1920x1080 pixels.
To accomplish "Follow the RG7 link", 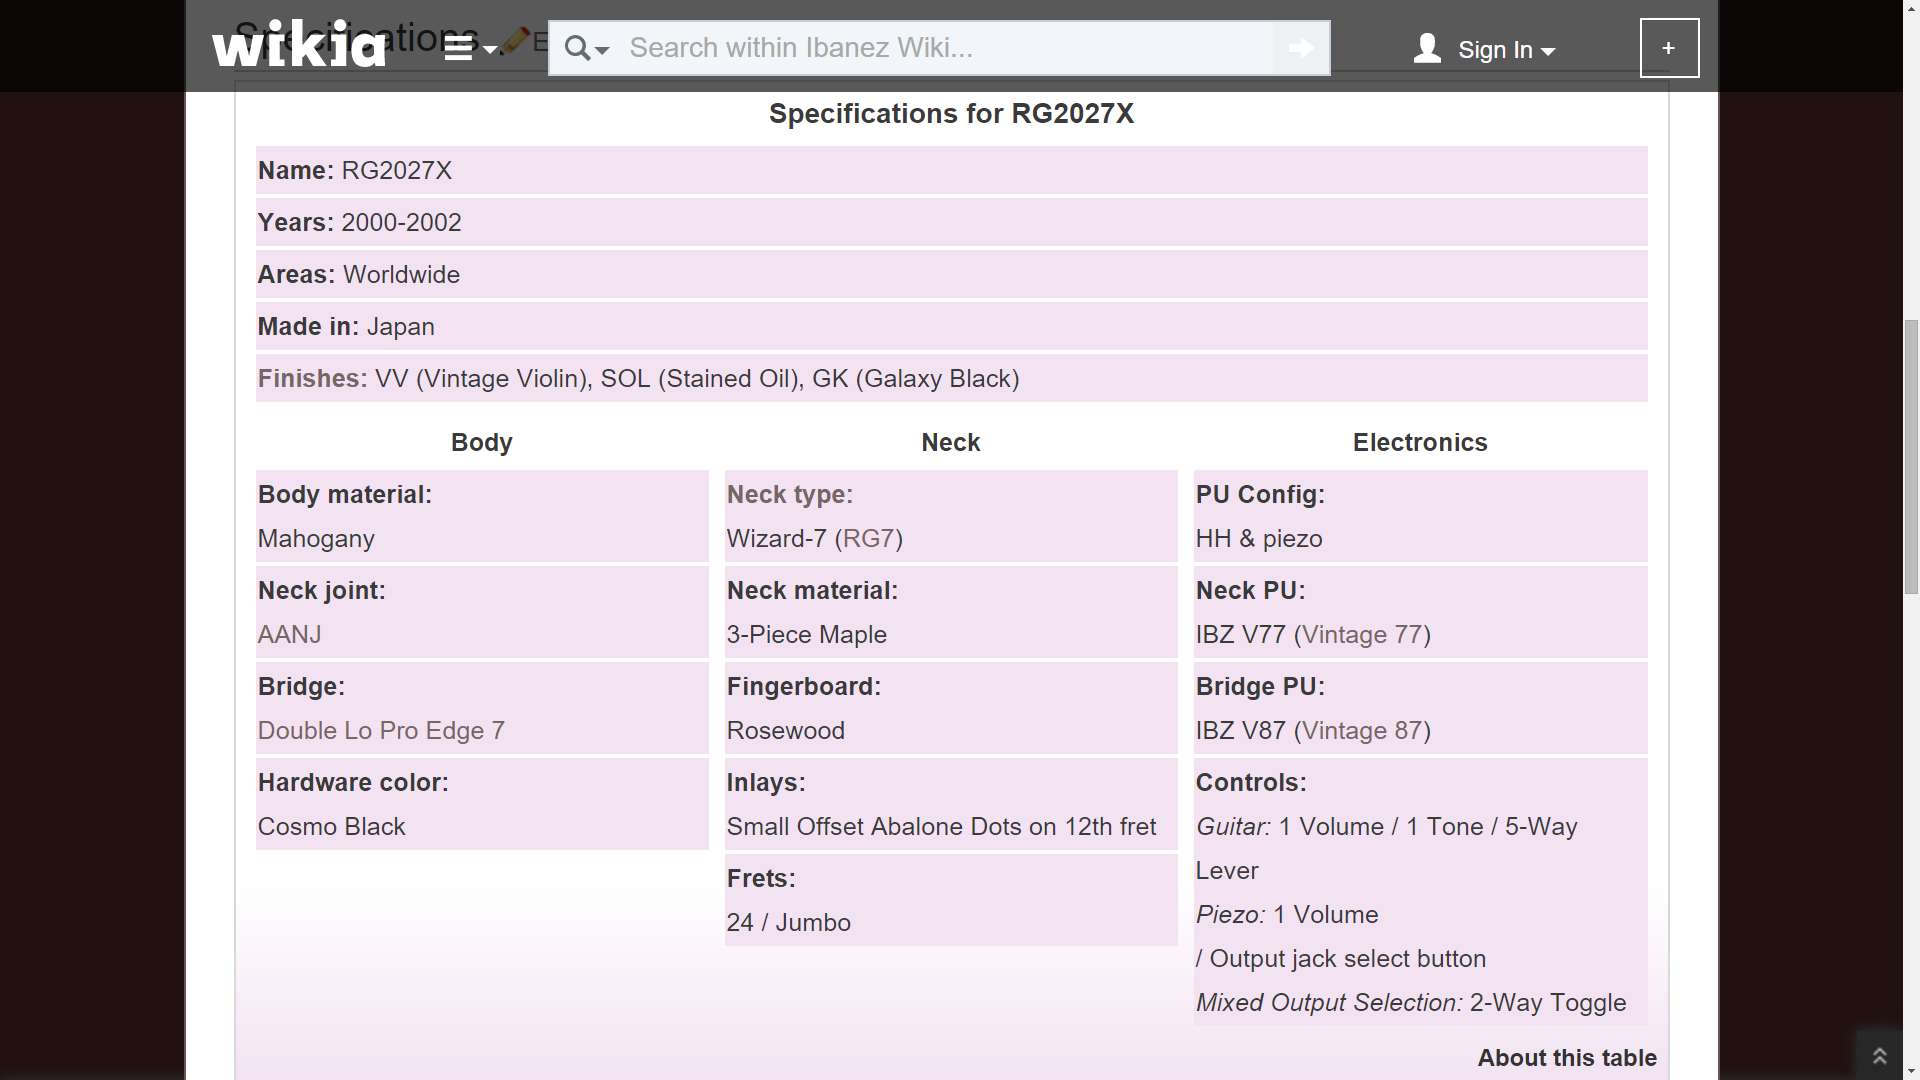I will tap(868, 539).
